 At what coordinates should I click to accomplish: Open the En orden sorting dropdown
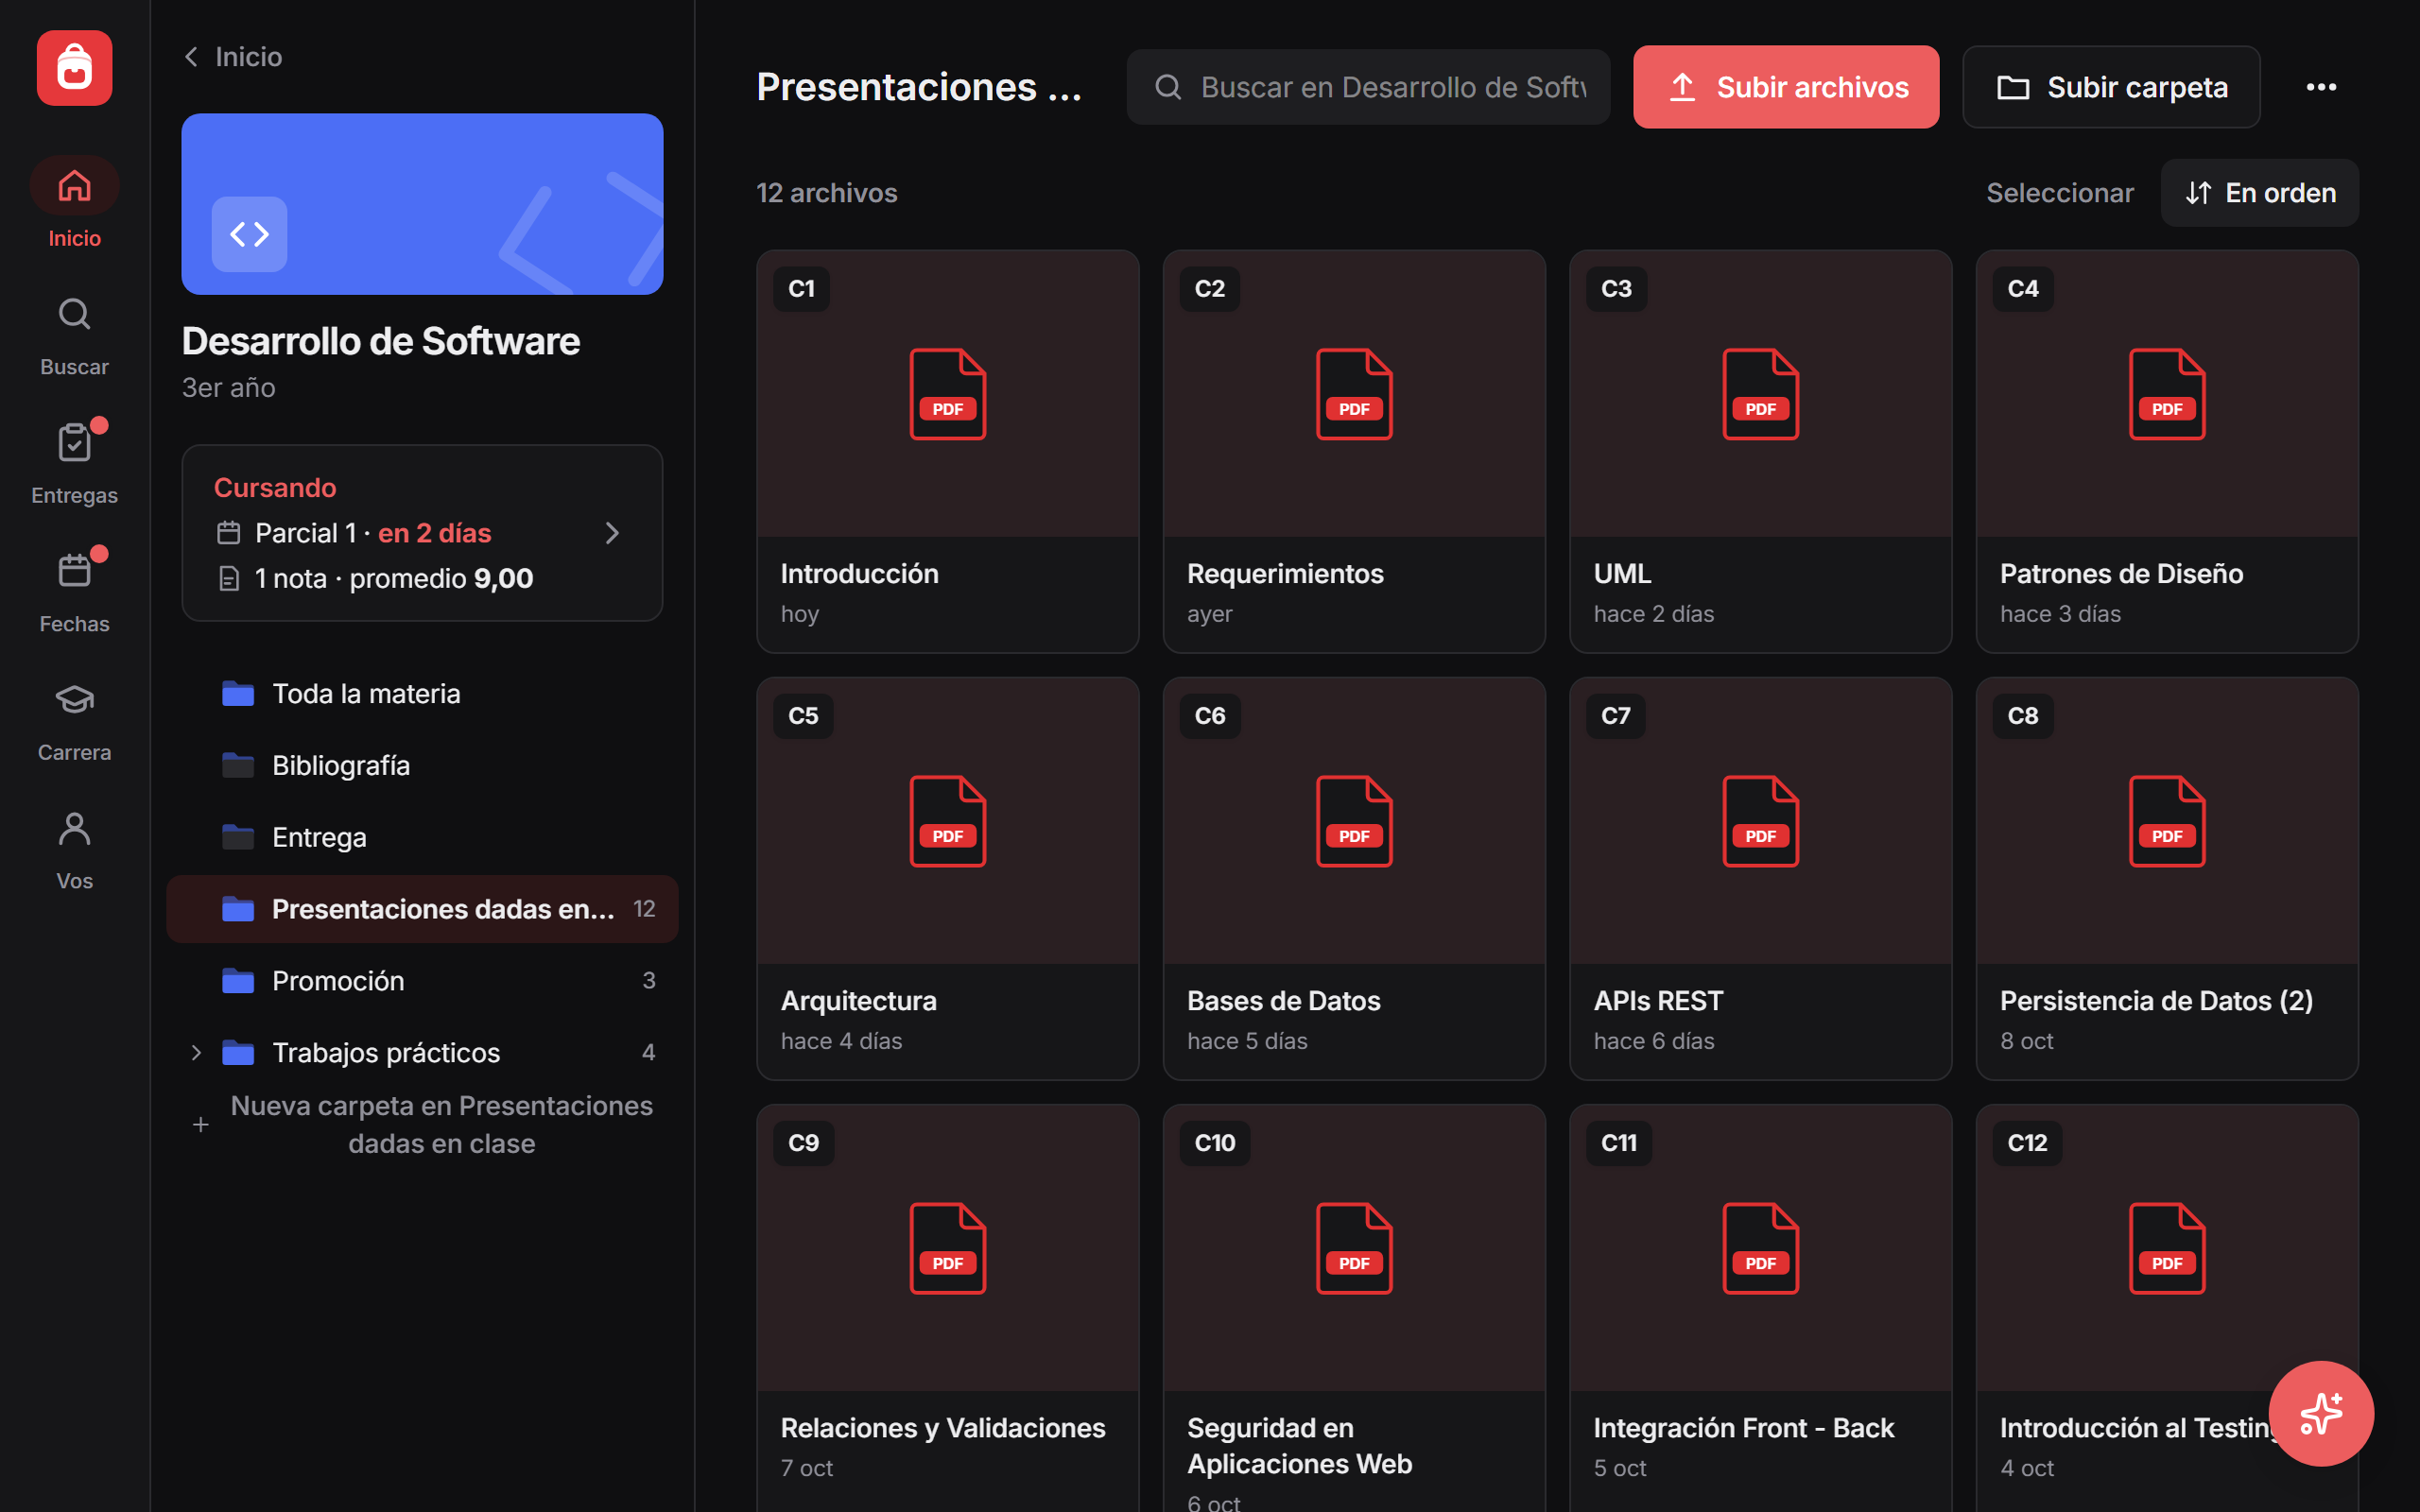pyautogui.click(x=2259, y=193)
